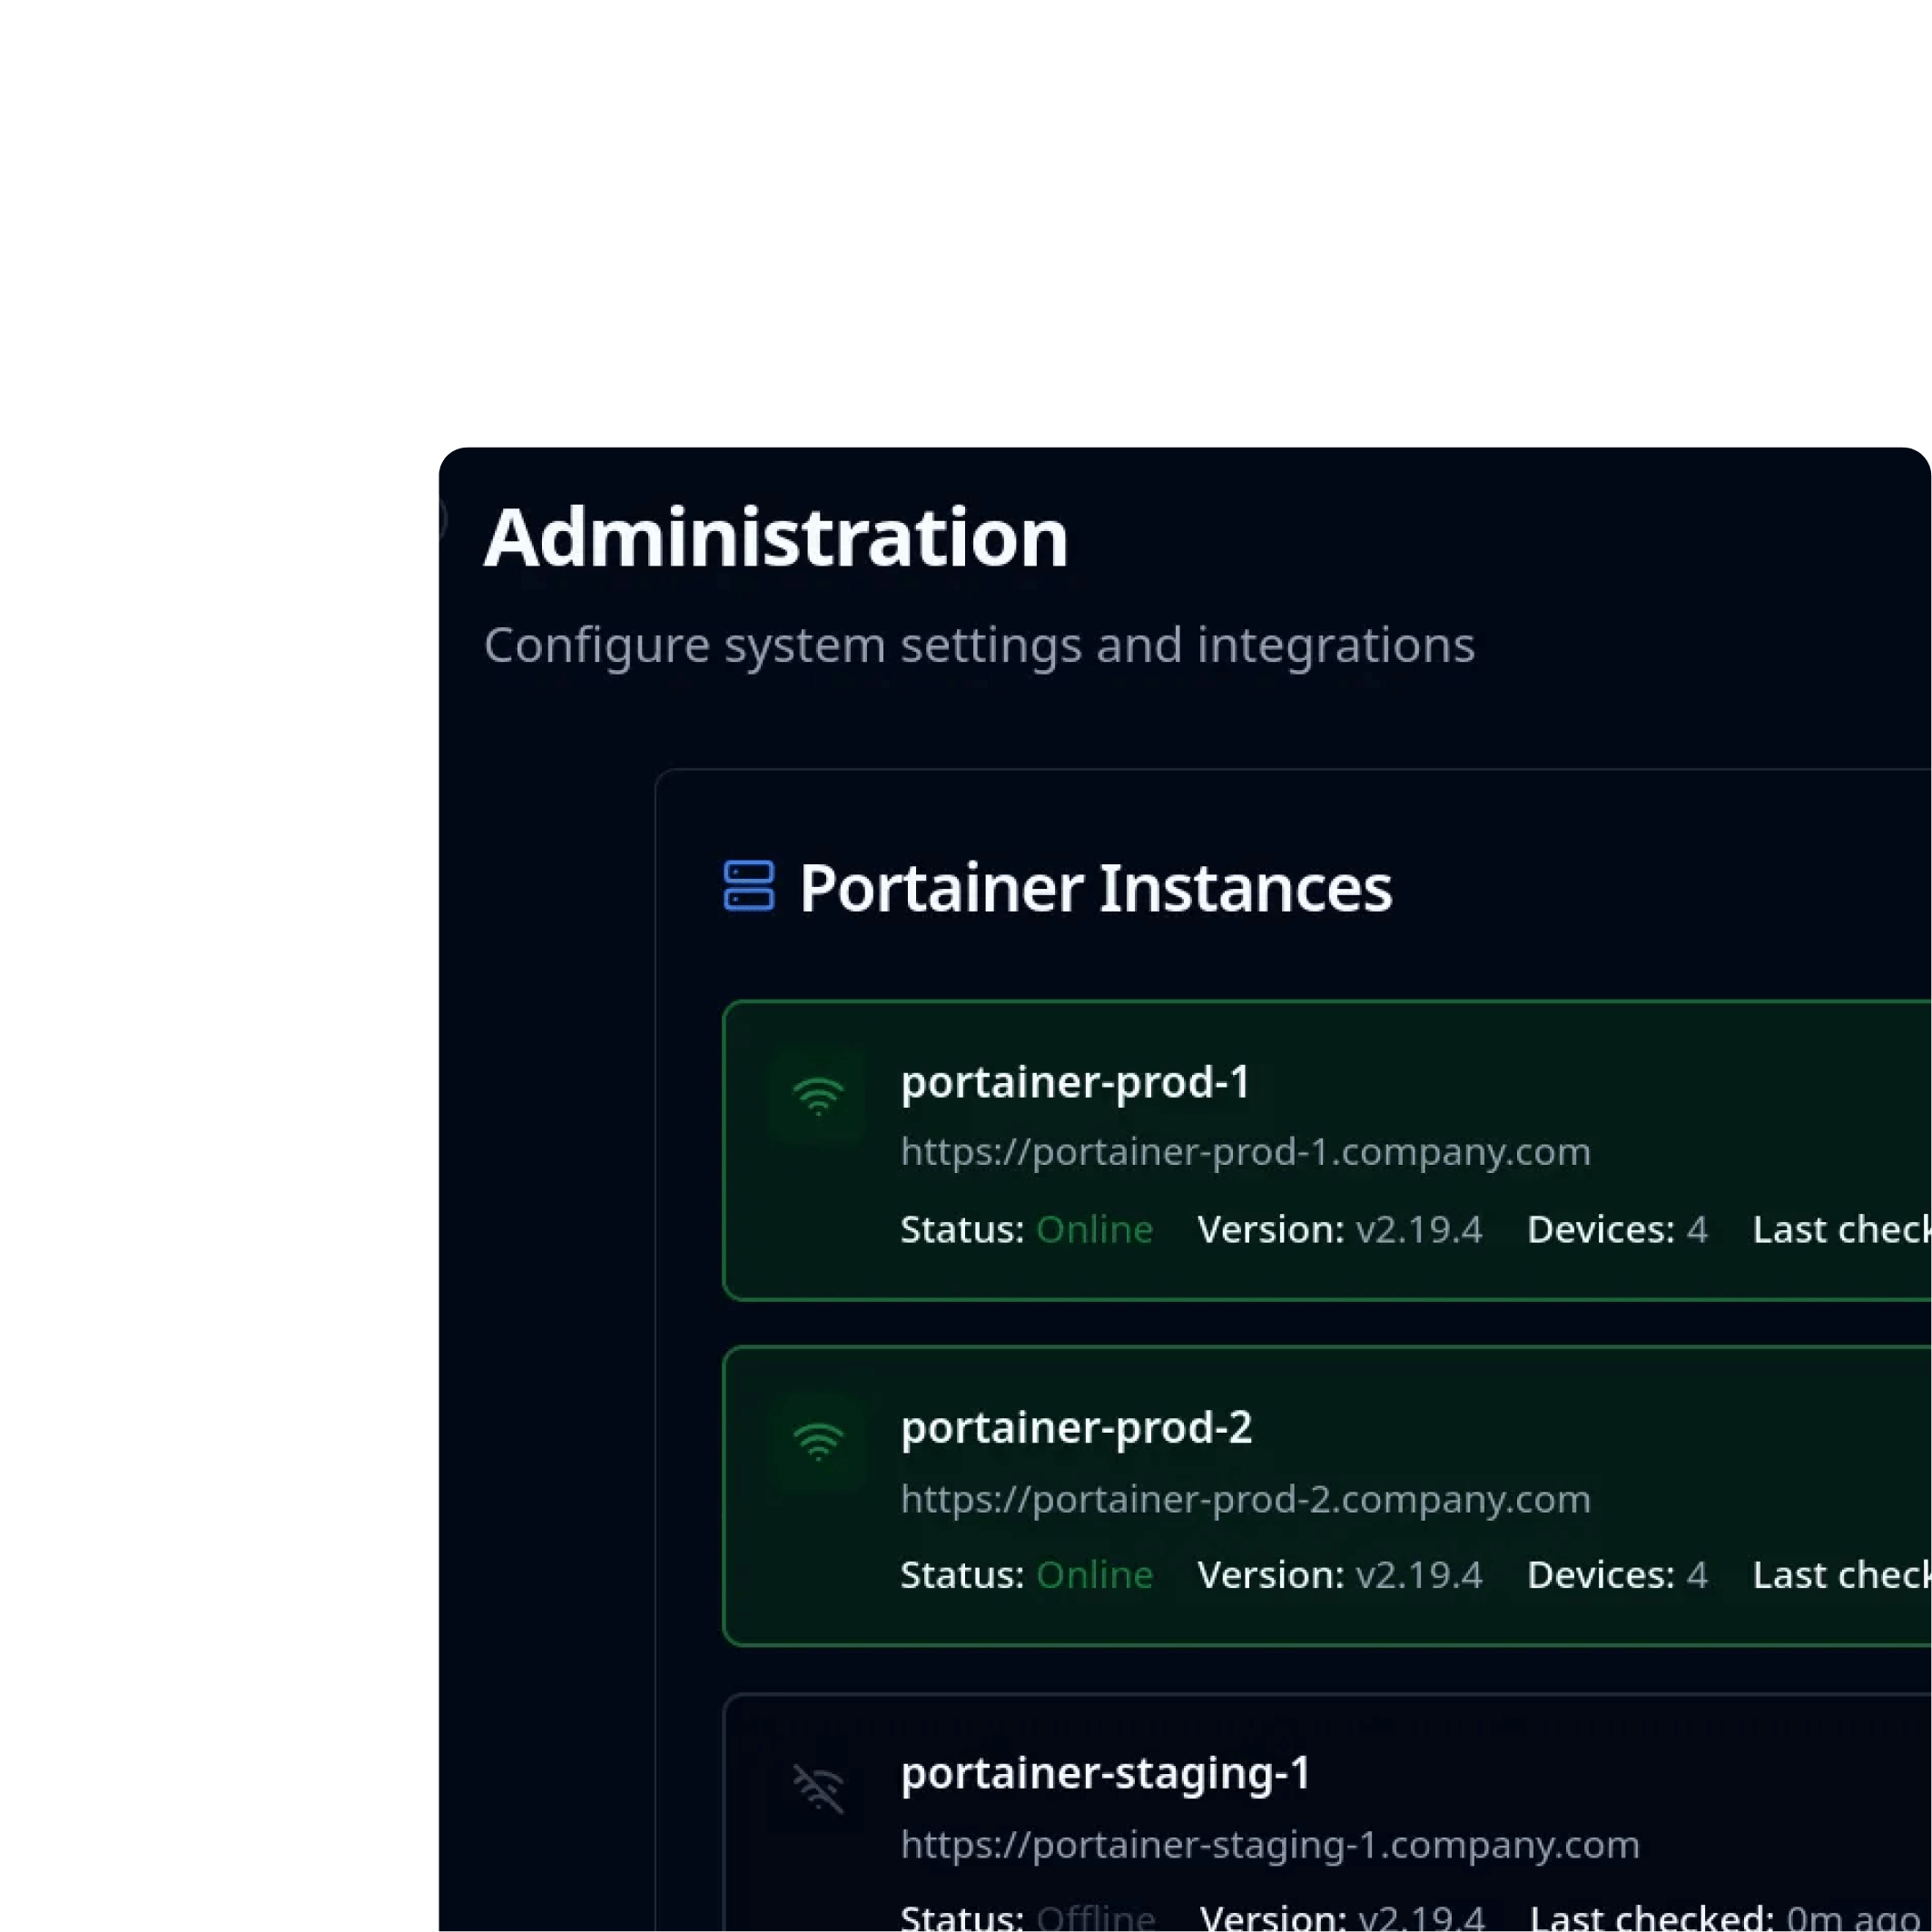Viewport: 1932px width, 1932px height.
Task: Click the Online status of portainer-prod-1
Action: click(1094, 1230)
